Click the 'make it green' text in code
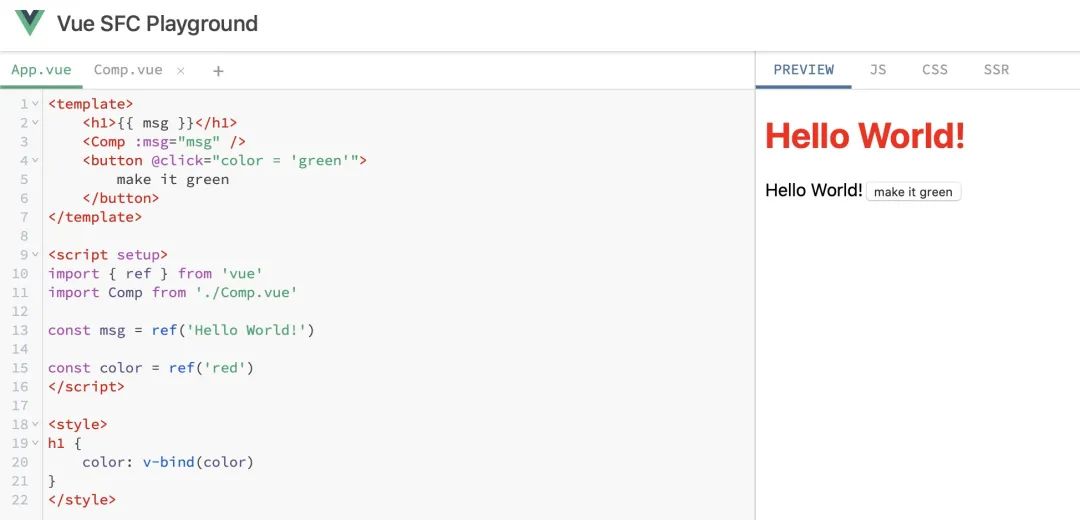 (172, 180)
